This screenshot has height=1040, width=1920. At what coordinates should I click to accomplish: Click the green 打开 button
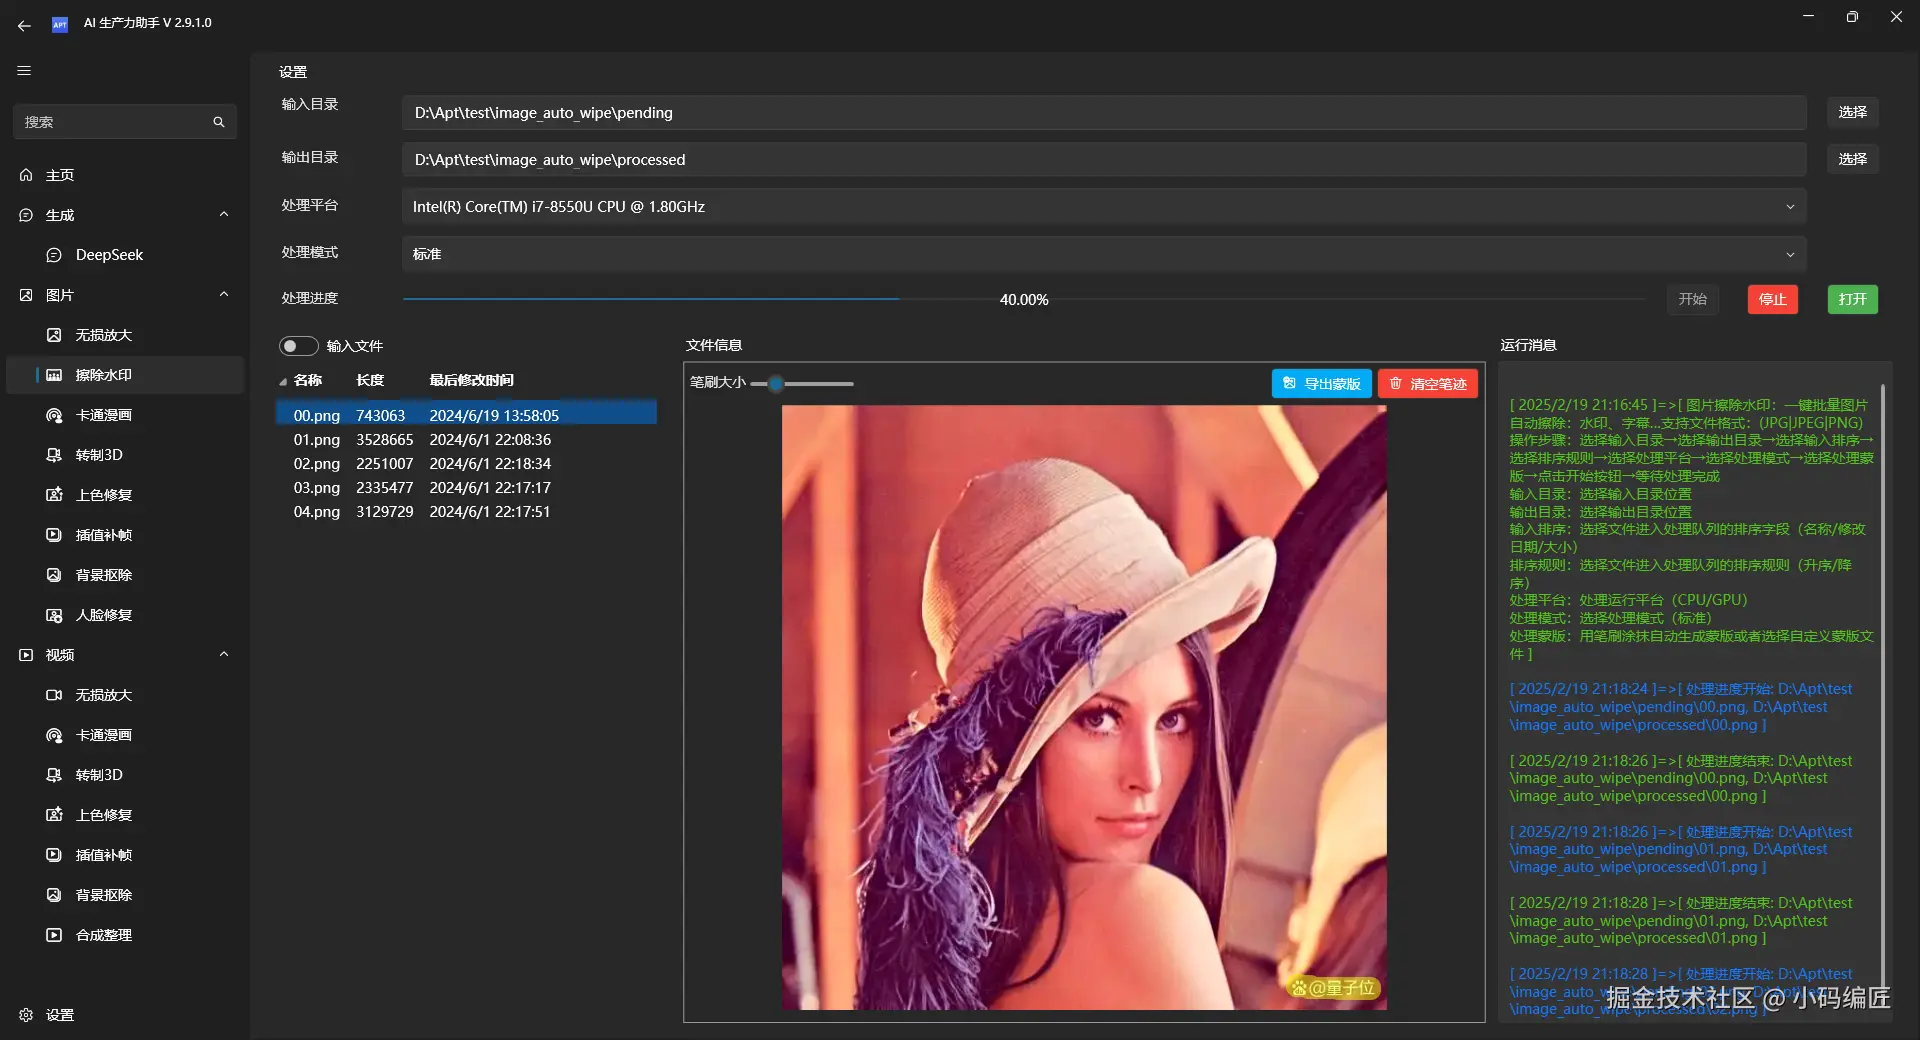point(1852,299)
